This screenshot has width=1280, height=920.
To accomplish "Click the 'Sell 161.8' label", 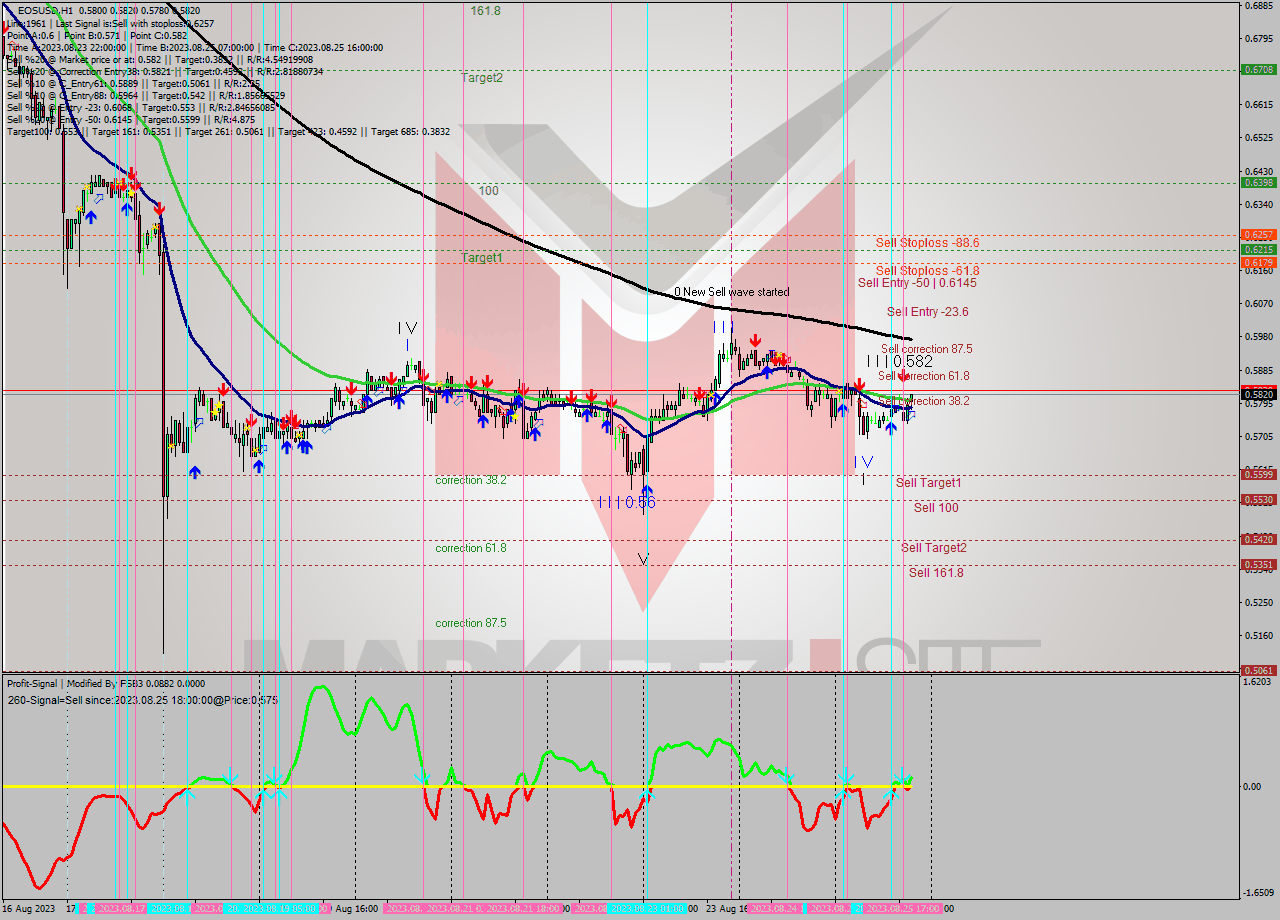I will 936,572.
